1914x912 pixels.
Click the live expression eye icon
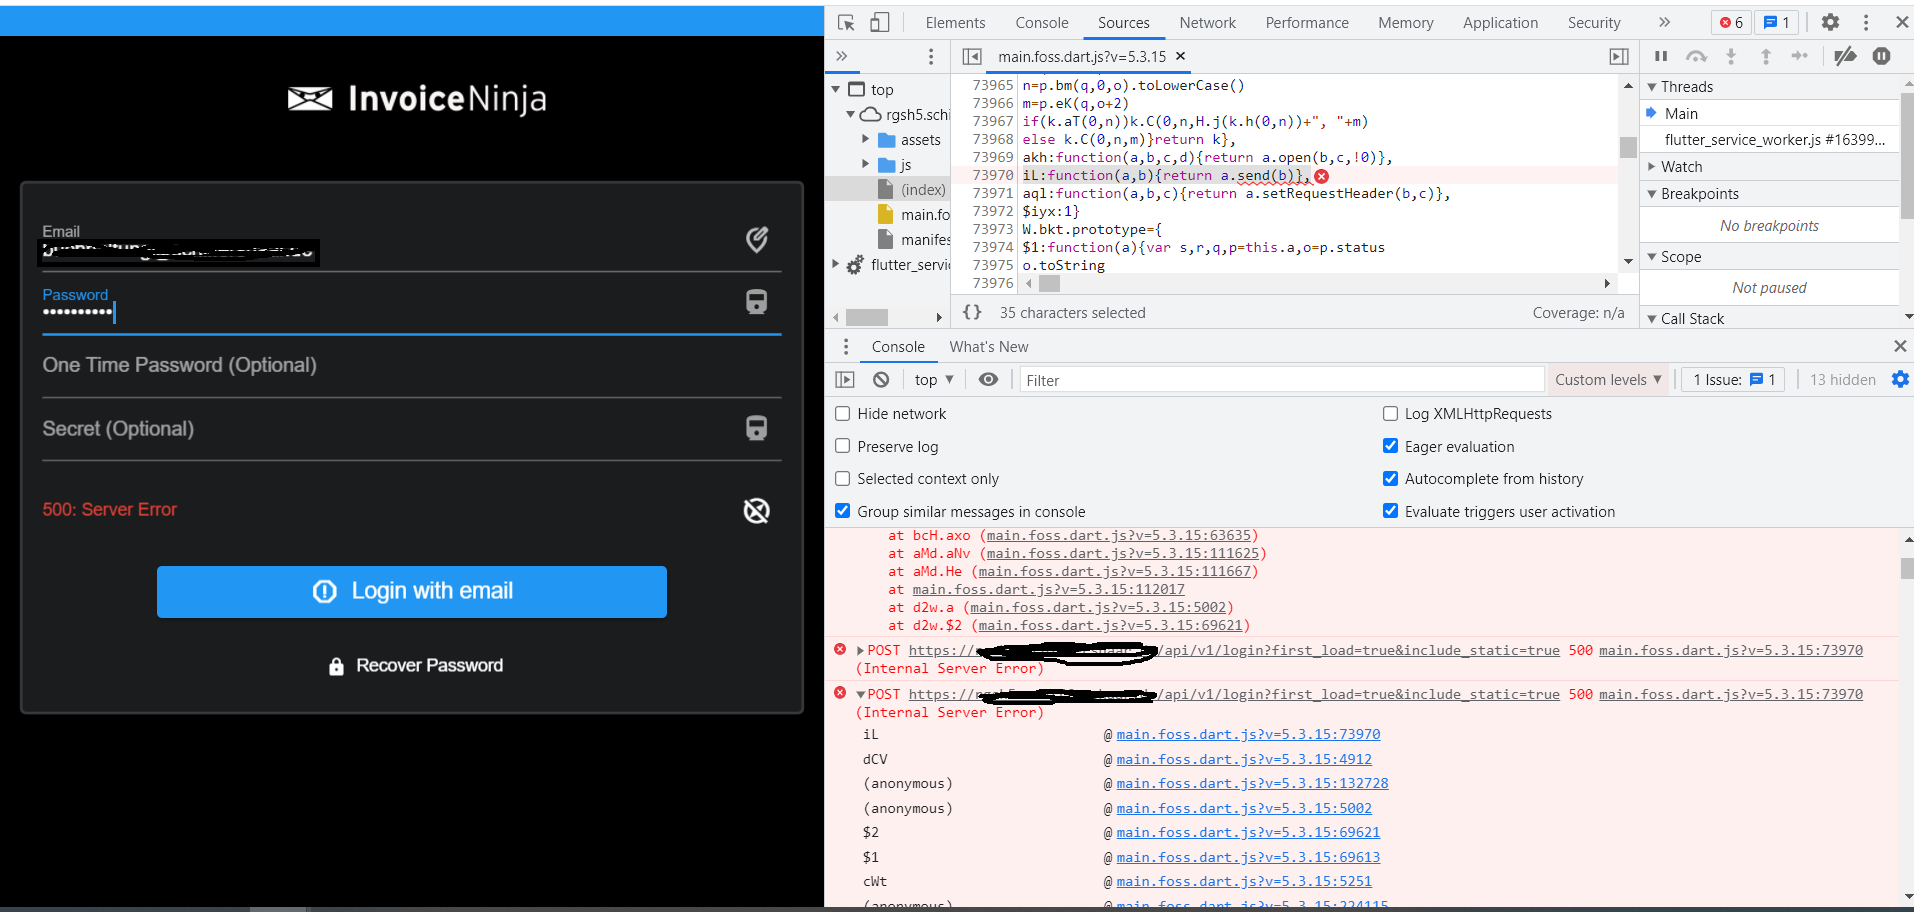988,380
